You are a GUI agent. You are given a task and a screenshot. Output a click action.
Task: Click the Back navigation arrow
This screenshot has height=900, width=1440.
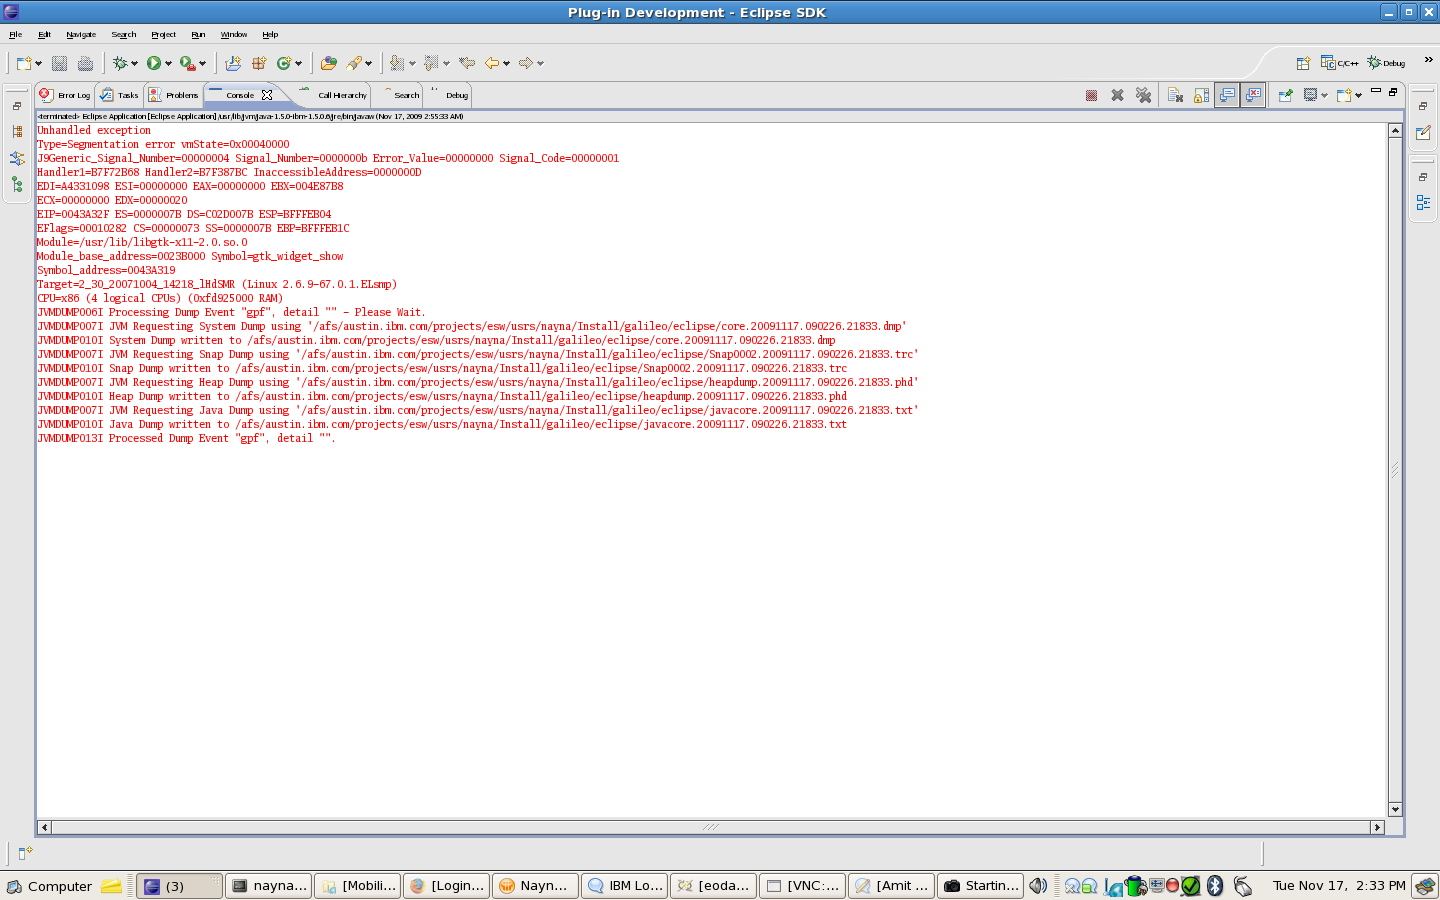[x=492, y=63]
